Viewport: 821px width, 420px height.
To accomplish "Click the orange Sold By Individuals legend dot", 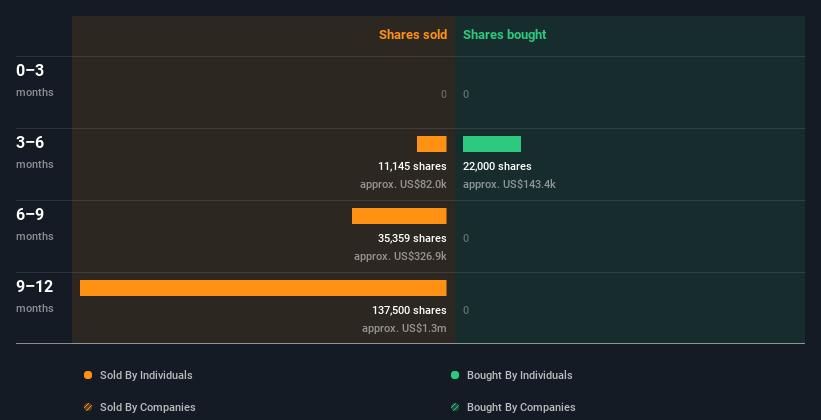I will (x=88, y=375).
